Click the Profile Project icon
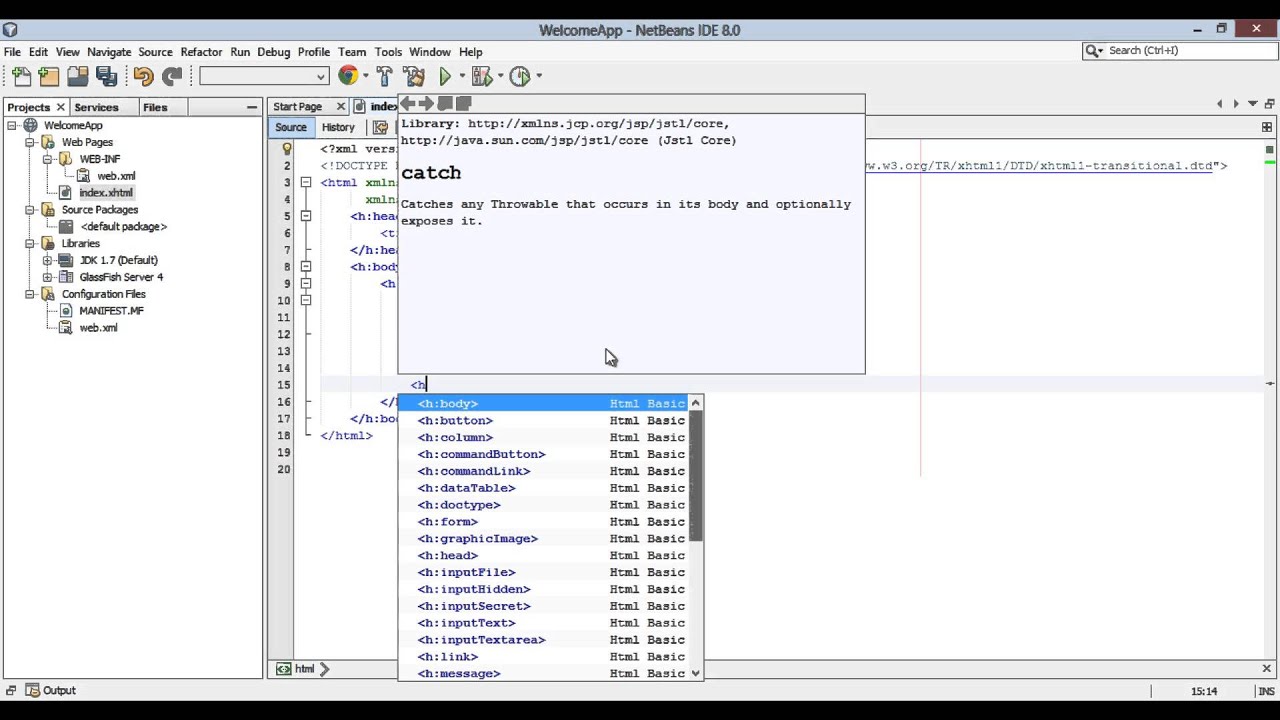This screenshot has width=1280, height=720. [x=519, y=76]
